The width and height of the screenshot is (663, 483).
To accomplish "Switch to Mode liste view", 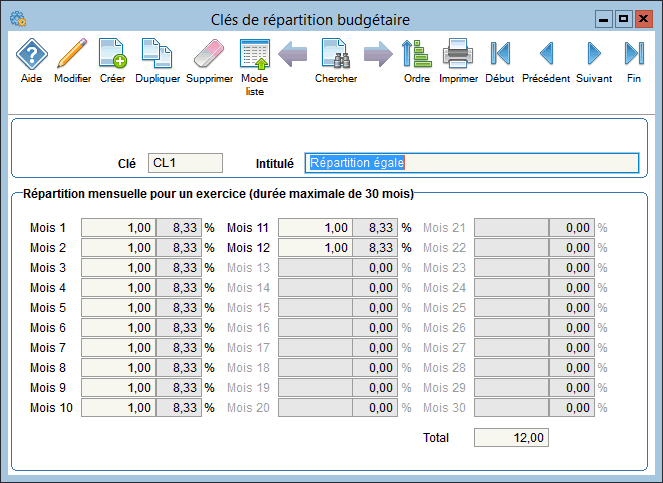I will tap(255, 54).
